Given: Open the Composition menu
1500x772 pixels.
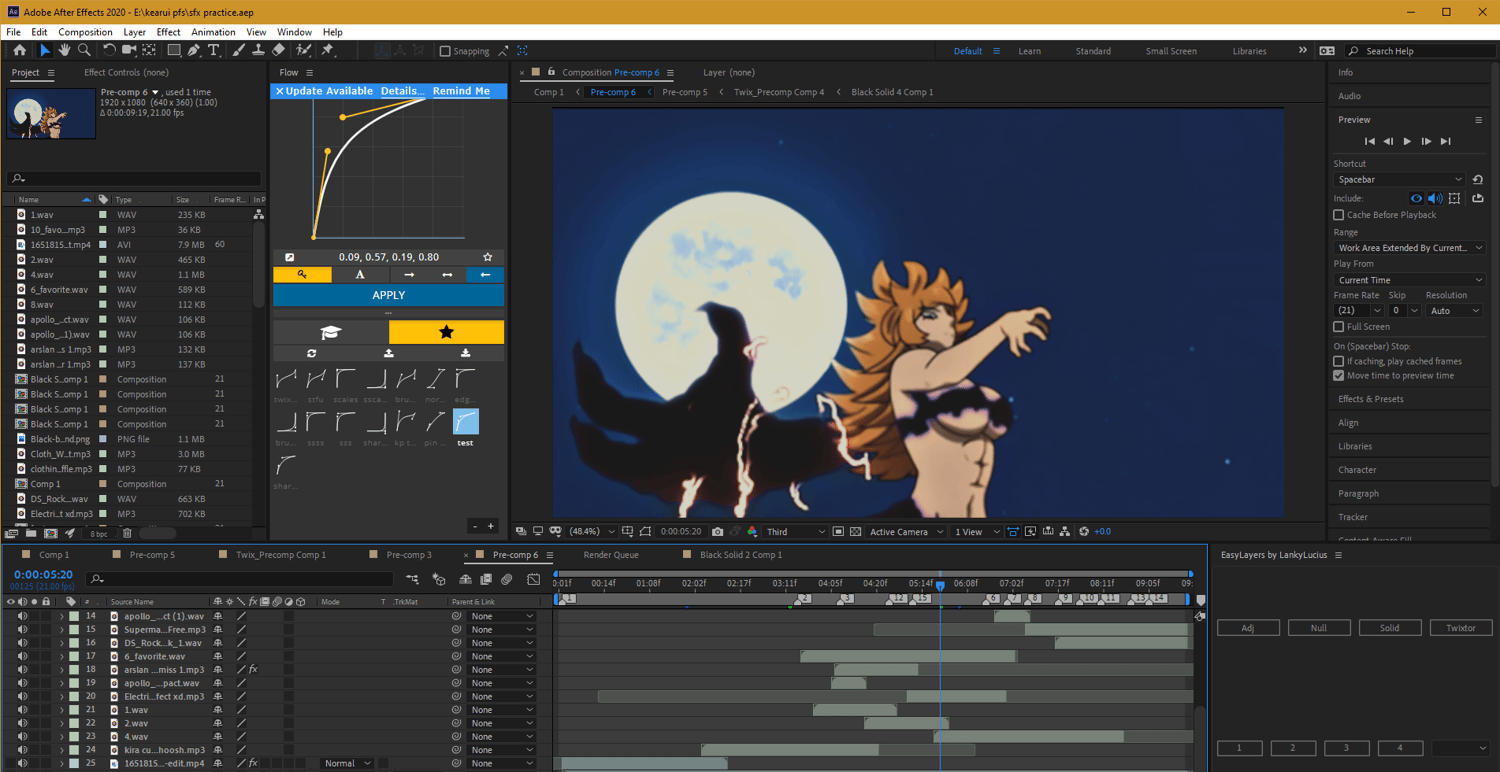Looking at the screenshot, I should tap(85, 32).
